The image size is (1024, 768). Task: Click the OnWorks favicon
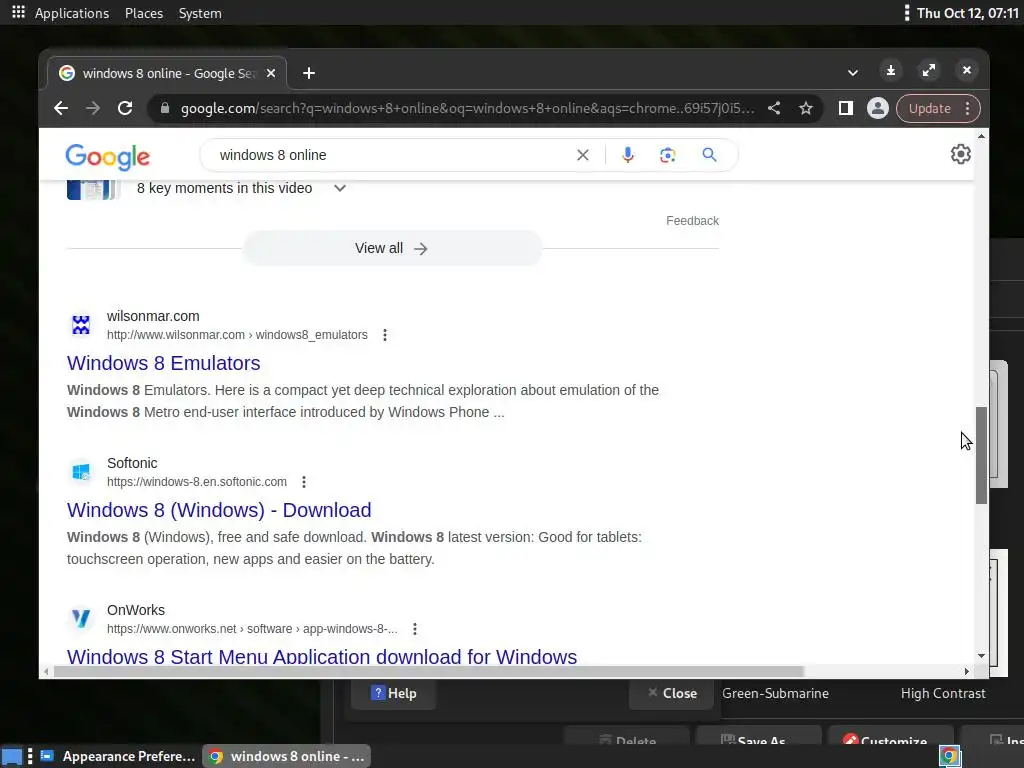coord(81,618)
